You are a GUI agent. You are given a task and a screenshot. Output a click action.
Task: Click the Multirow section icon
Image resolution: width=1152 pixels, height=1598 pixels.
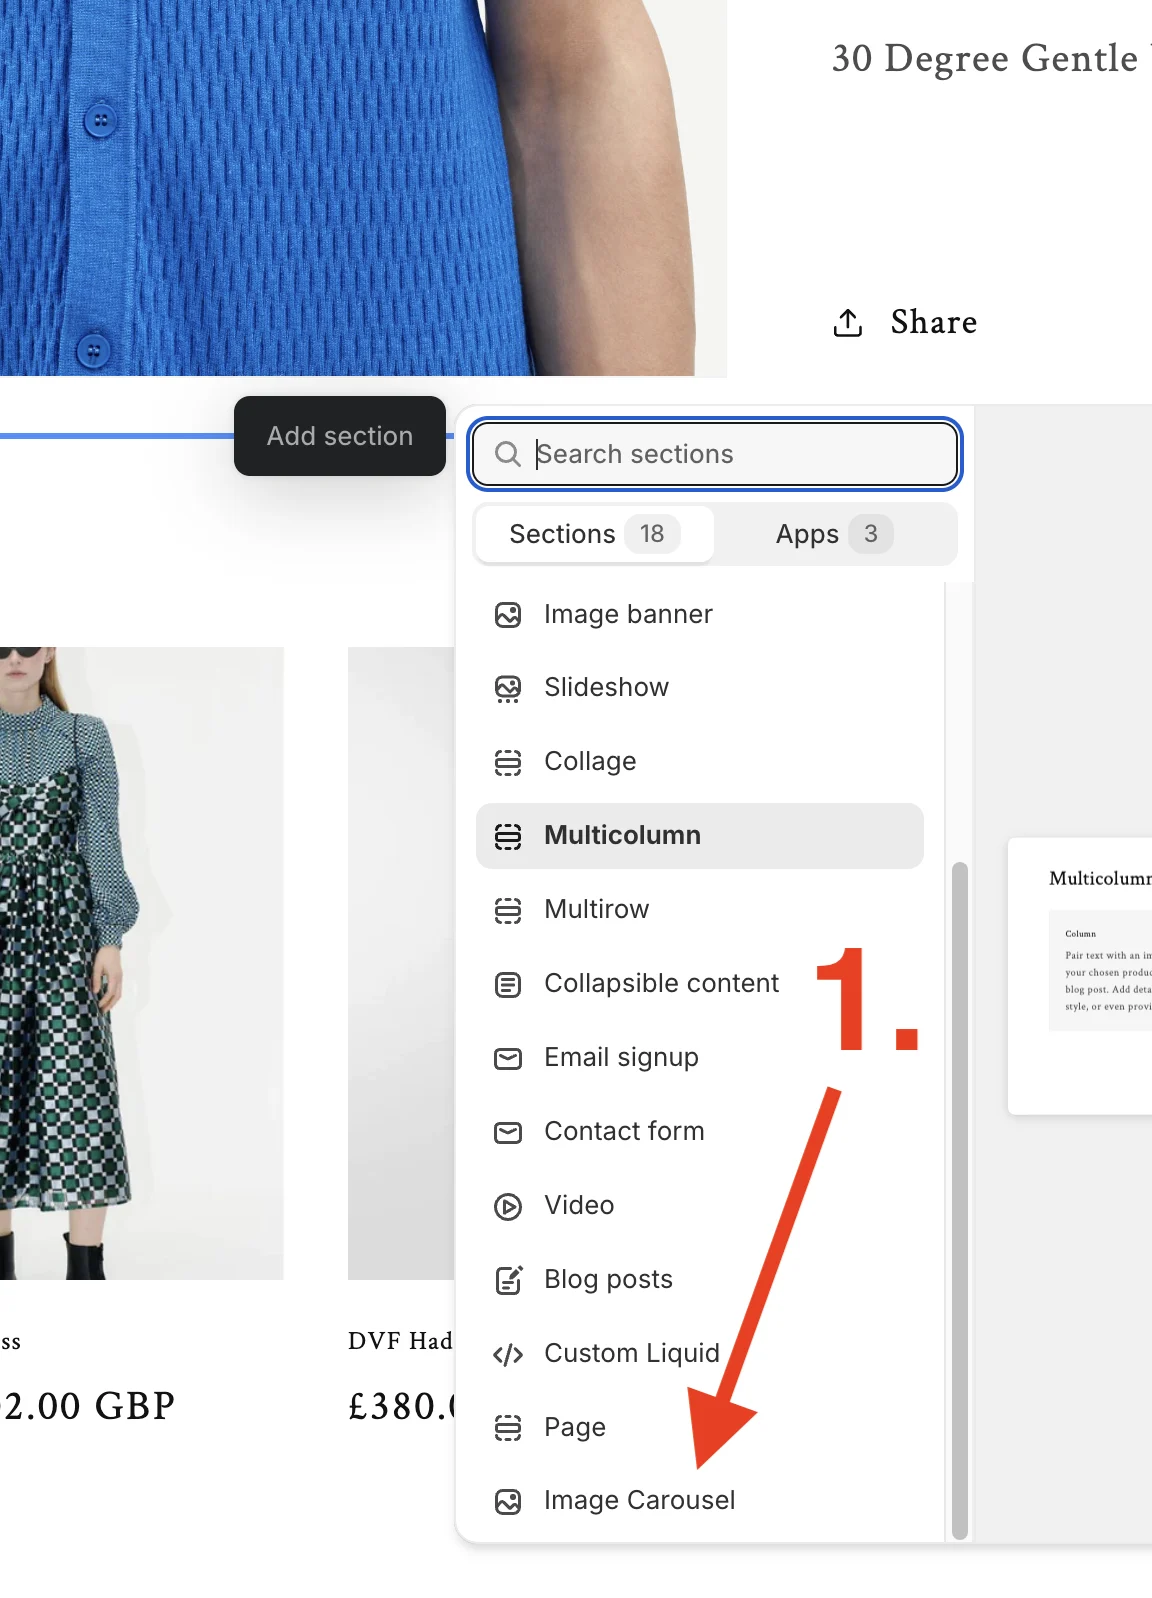coord(508,910)
